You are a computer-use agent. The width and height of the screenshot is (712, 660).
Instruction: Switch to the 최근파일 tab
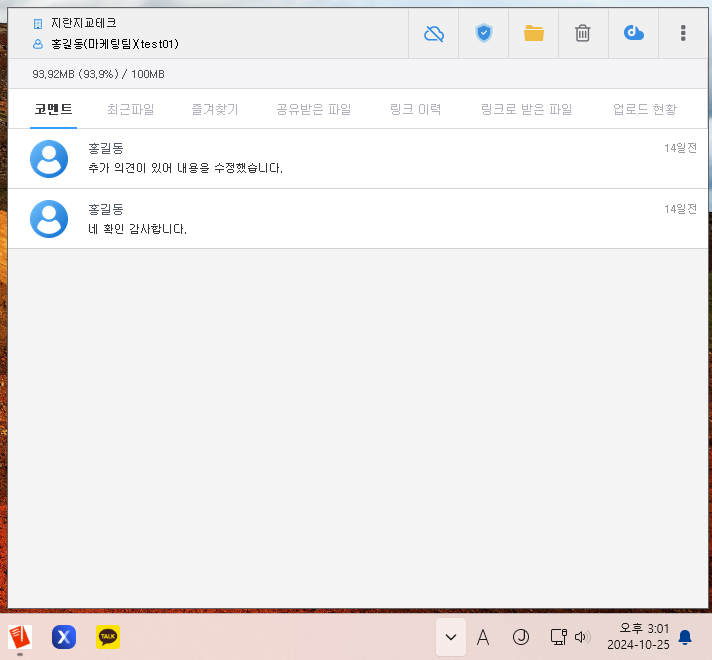point(130,109)
